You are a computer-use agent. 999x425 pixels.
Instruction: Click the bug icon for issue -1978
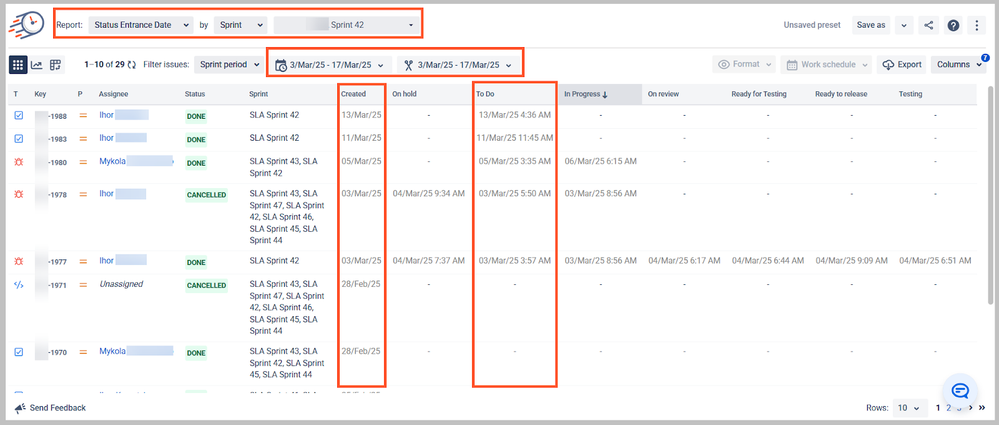(18, 194)
